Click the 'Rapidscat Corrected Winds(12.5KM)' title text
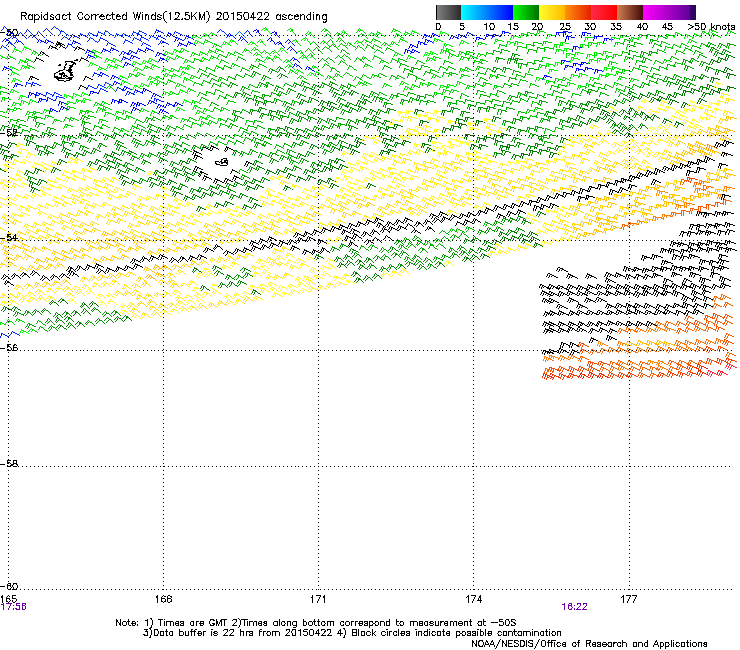This screenshot has height=650, width=740. [115, 17]
